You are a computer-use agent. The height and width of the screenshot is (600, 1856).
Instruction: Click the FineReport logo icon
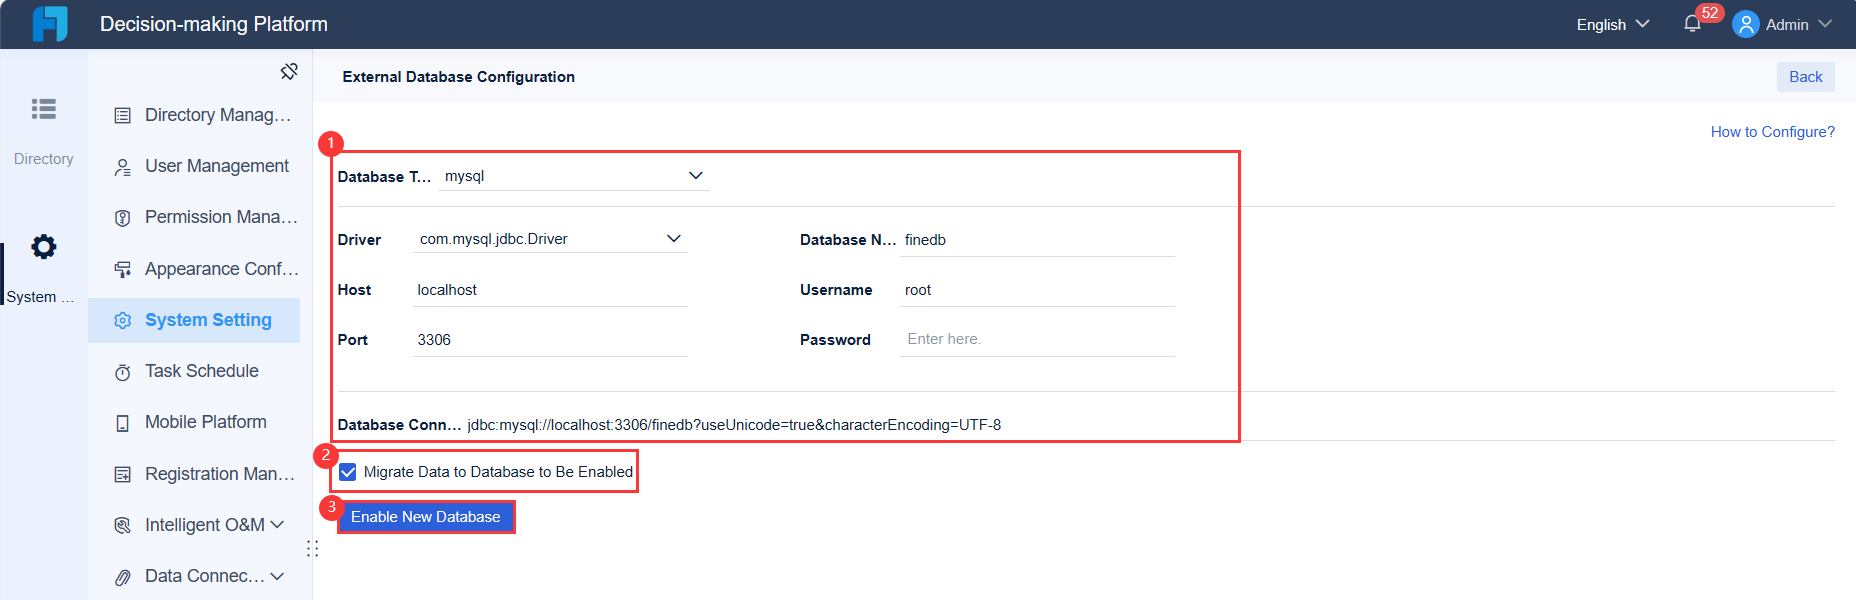click(50, 24)
